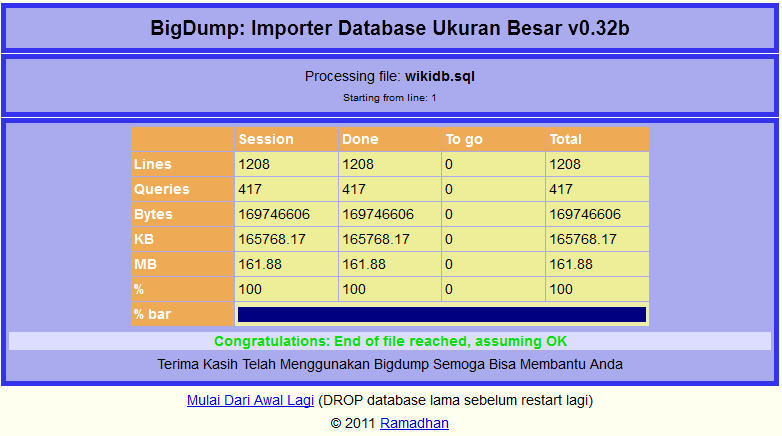Image resolution: width=782 pixels, height=436 pixels.
Task: Click the % row label
Action: 183,289
